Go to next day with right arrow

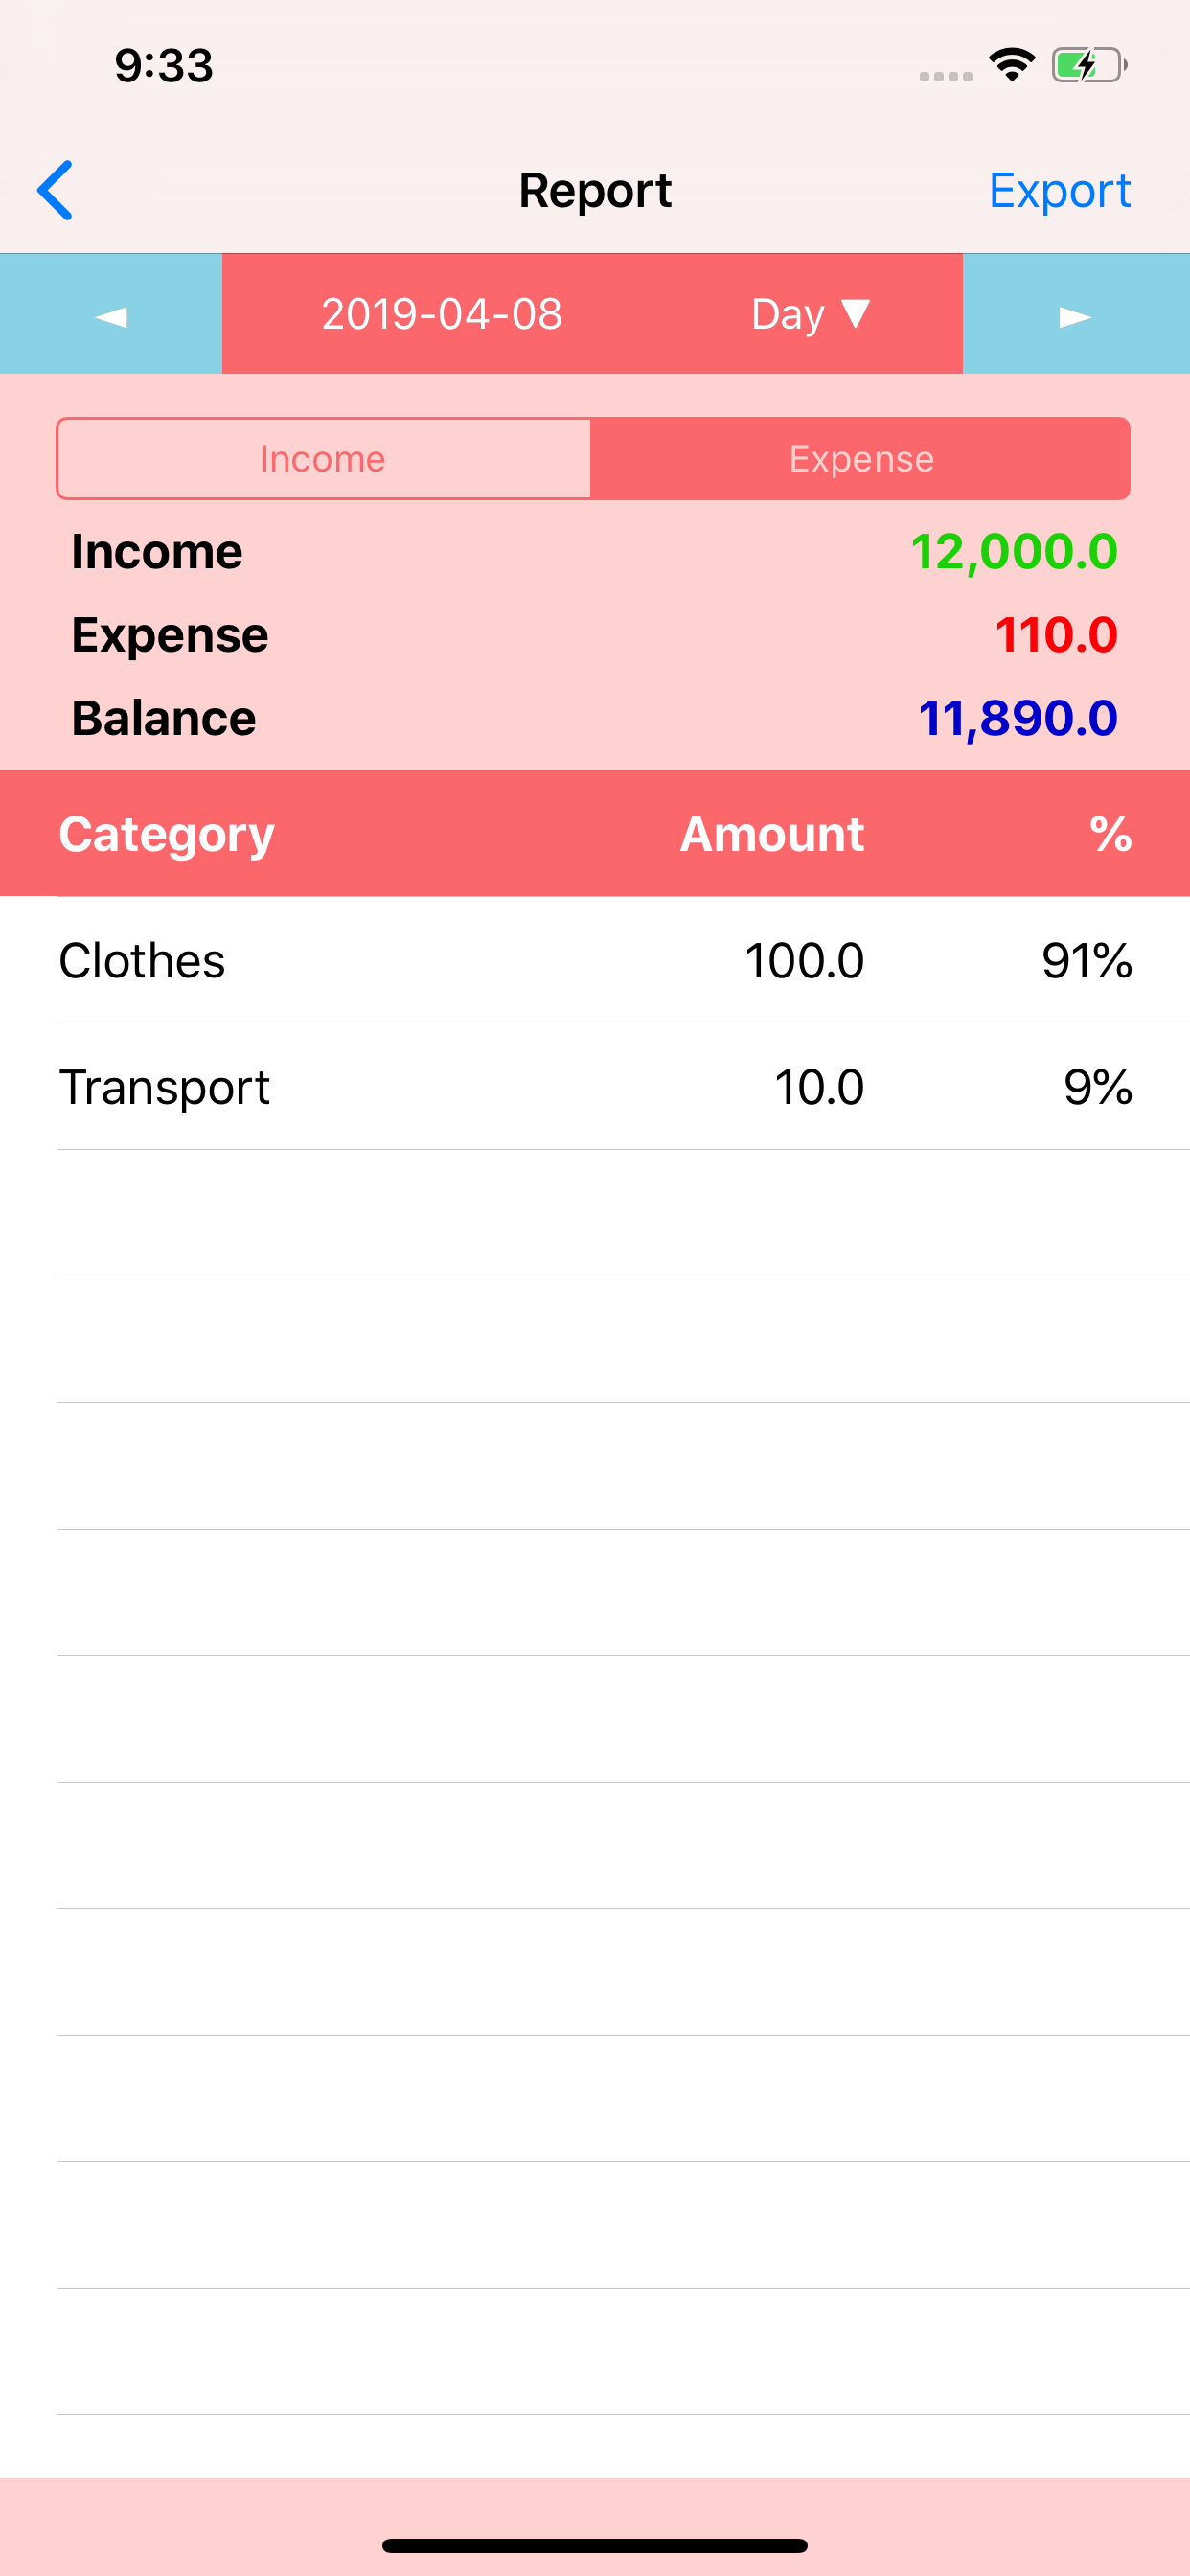(x=1075, y=316)
